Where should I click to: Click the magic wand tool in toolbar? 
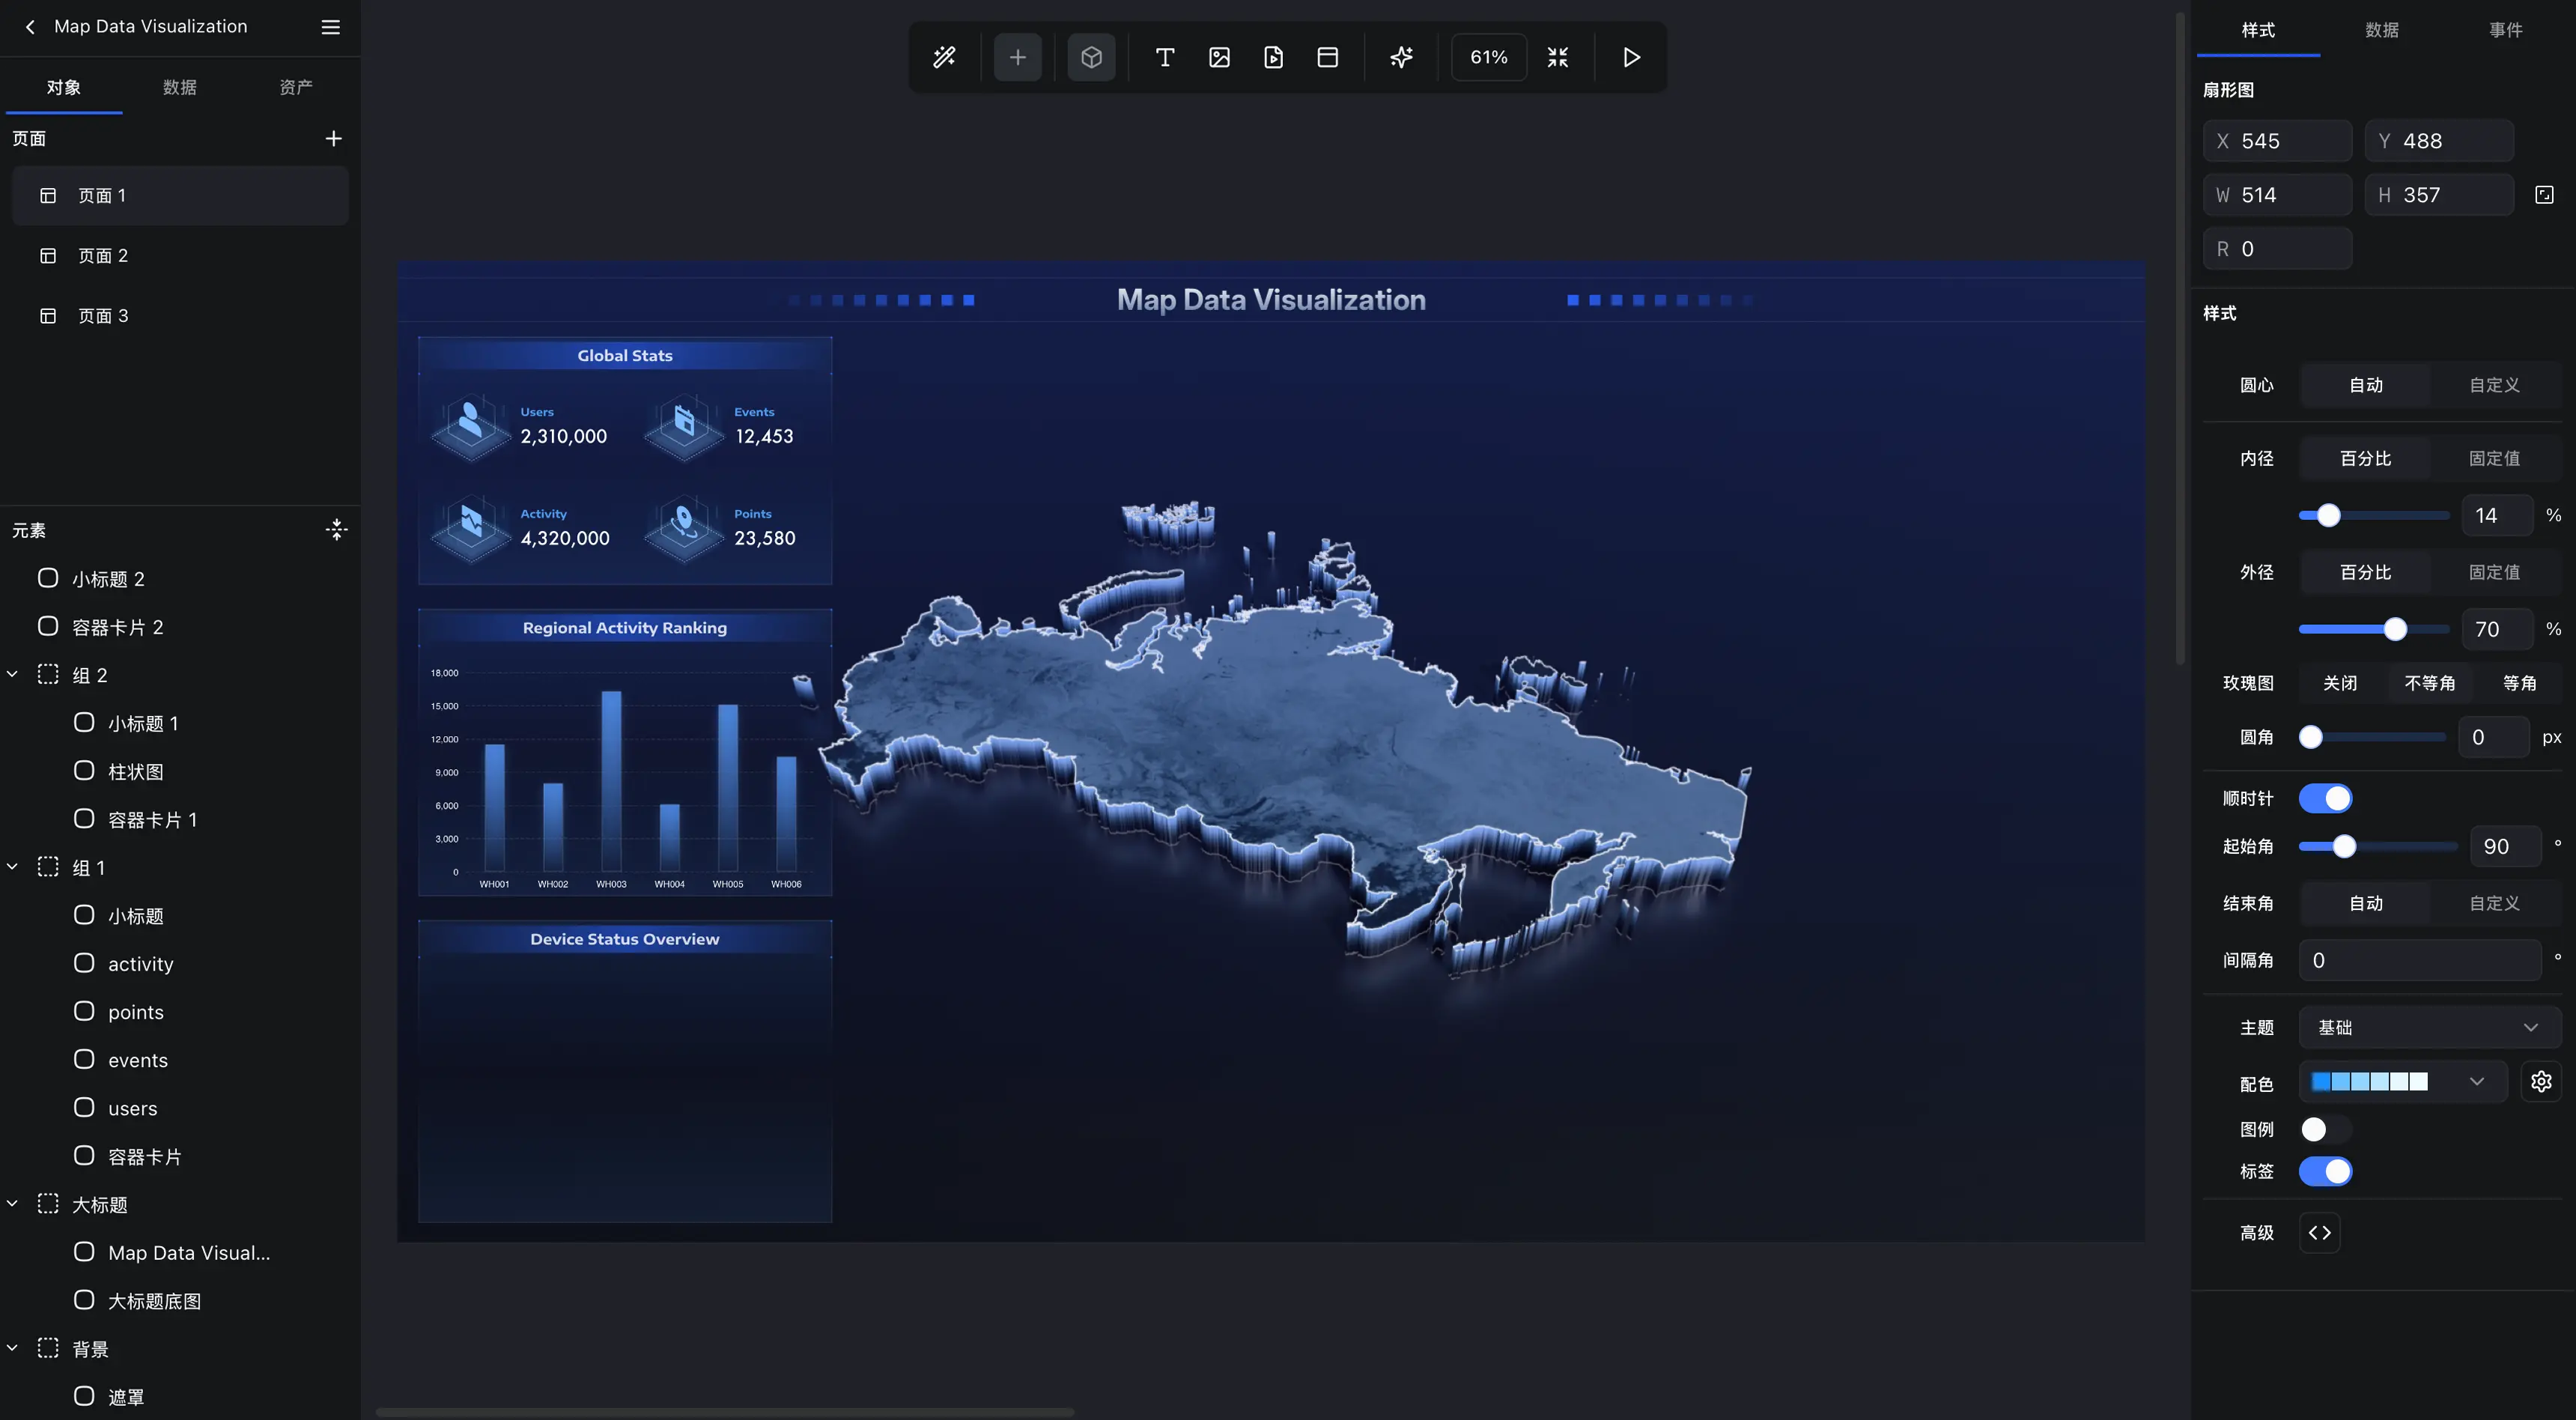(944, 57)
